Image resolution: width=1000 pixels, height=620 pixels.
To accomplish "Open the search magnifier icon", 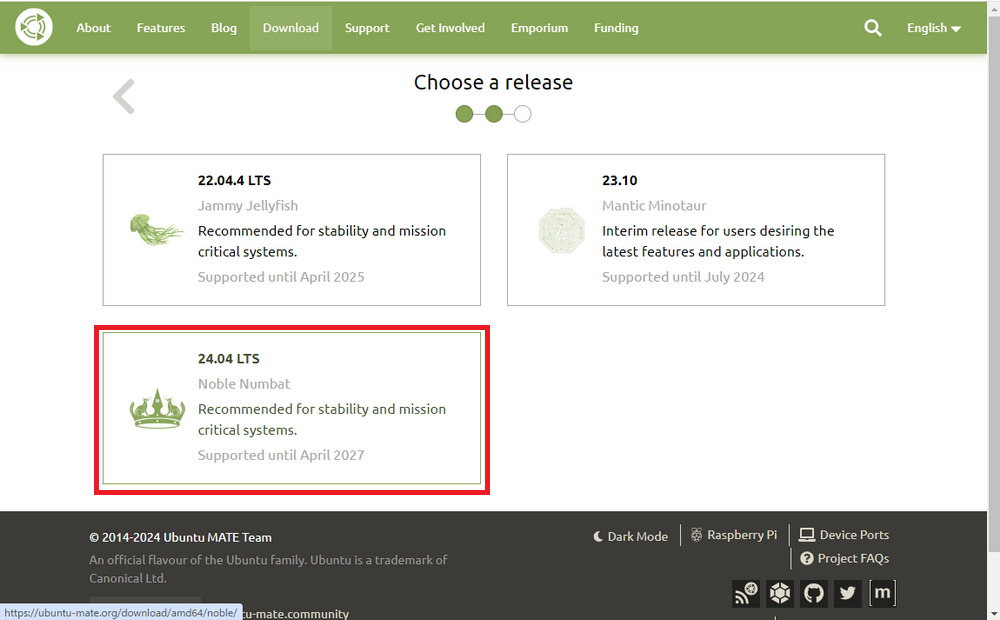I will (872, 28).
